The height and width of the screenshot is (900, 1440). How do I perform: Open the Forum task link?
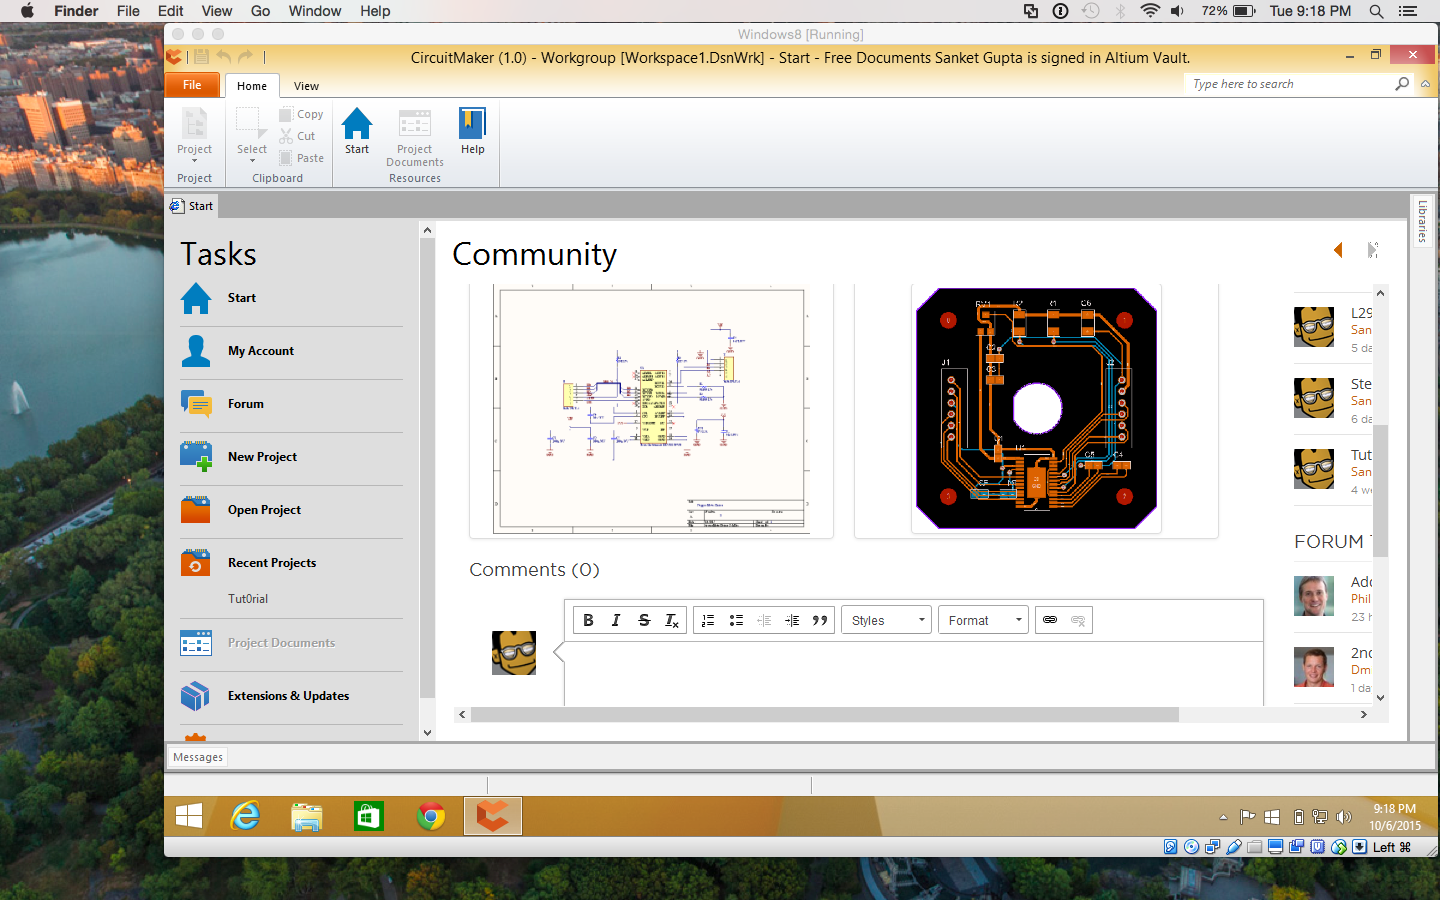[246, 404]
